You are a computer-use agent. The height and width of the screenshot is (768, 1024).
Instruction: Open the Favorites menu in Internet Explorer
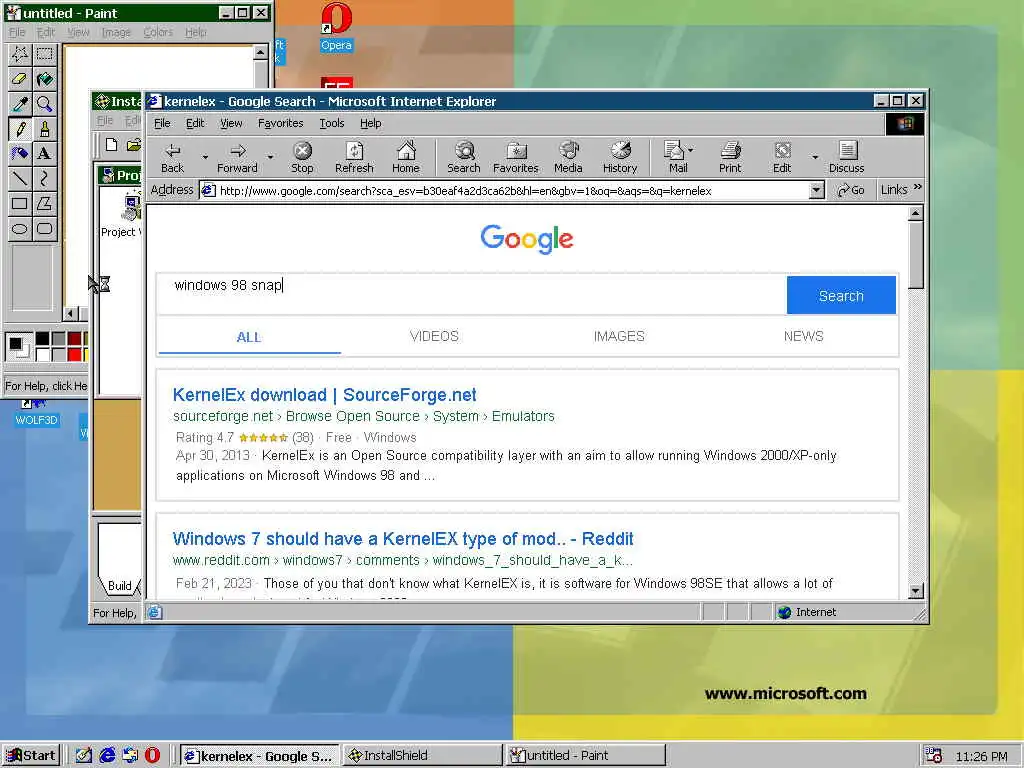[x=281, y=123]
